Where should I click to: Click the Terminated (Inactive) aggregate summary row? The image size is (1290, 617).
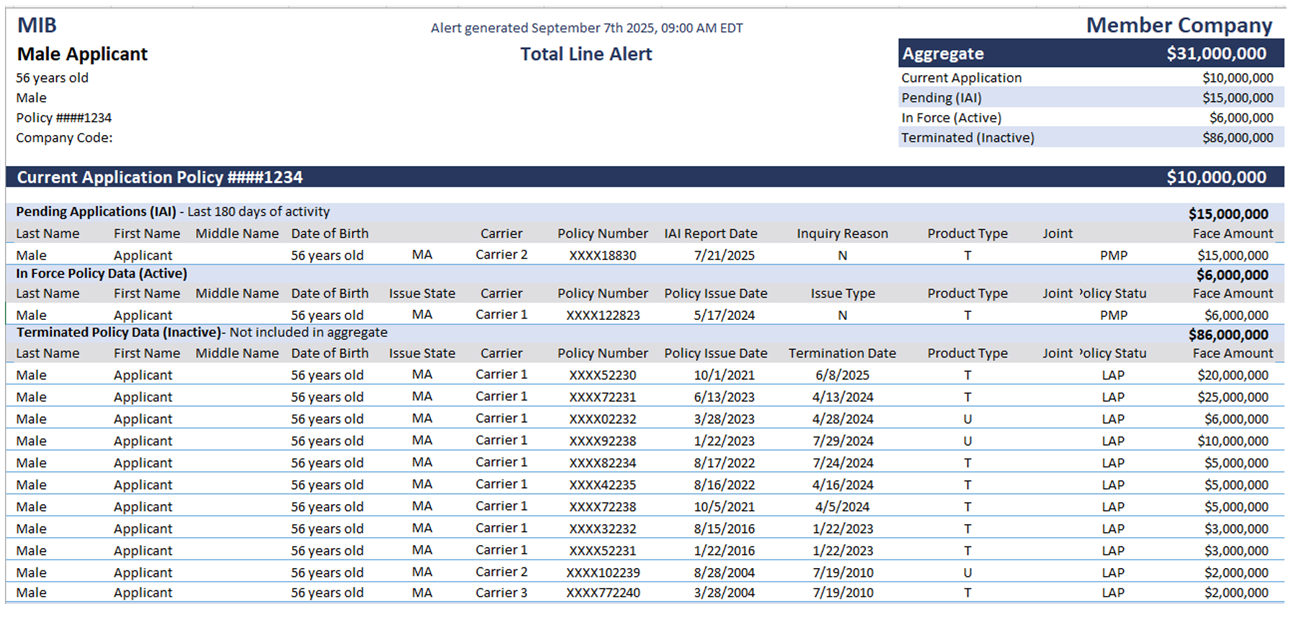1090,138
